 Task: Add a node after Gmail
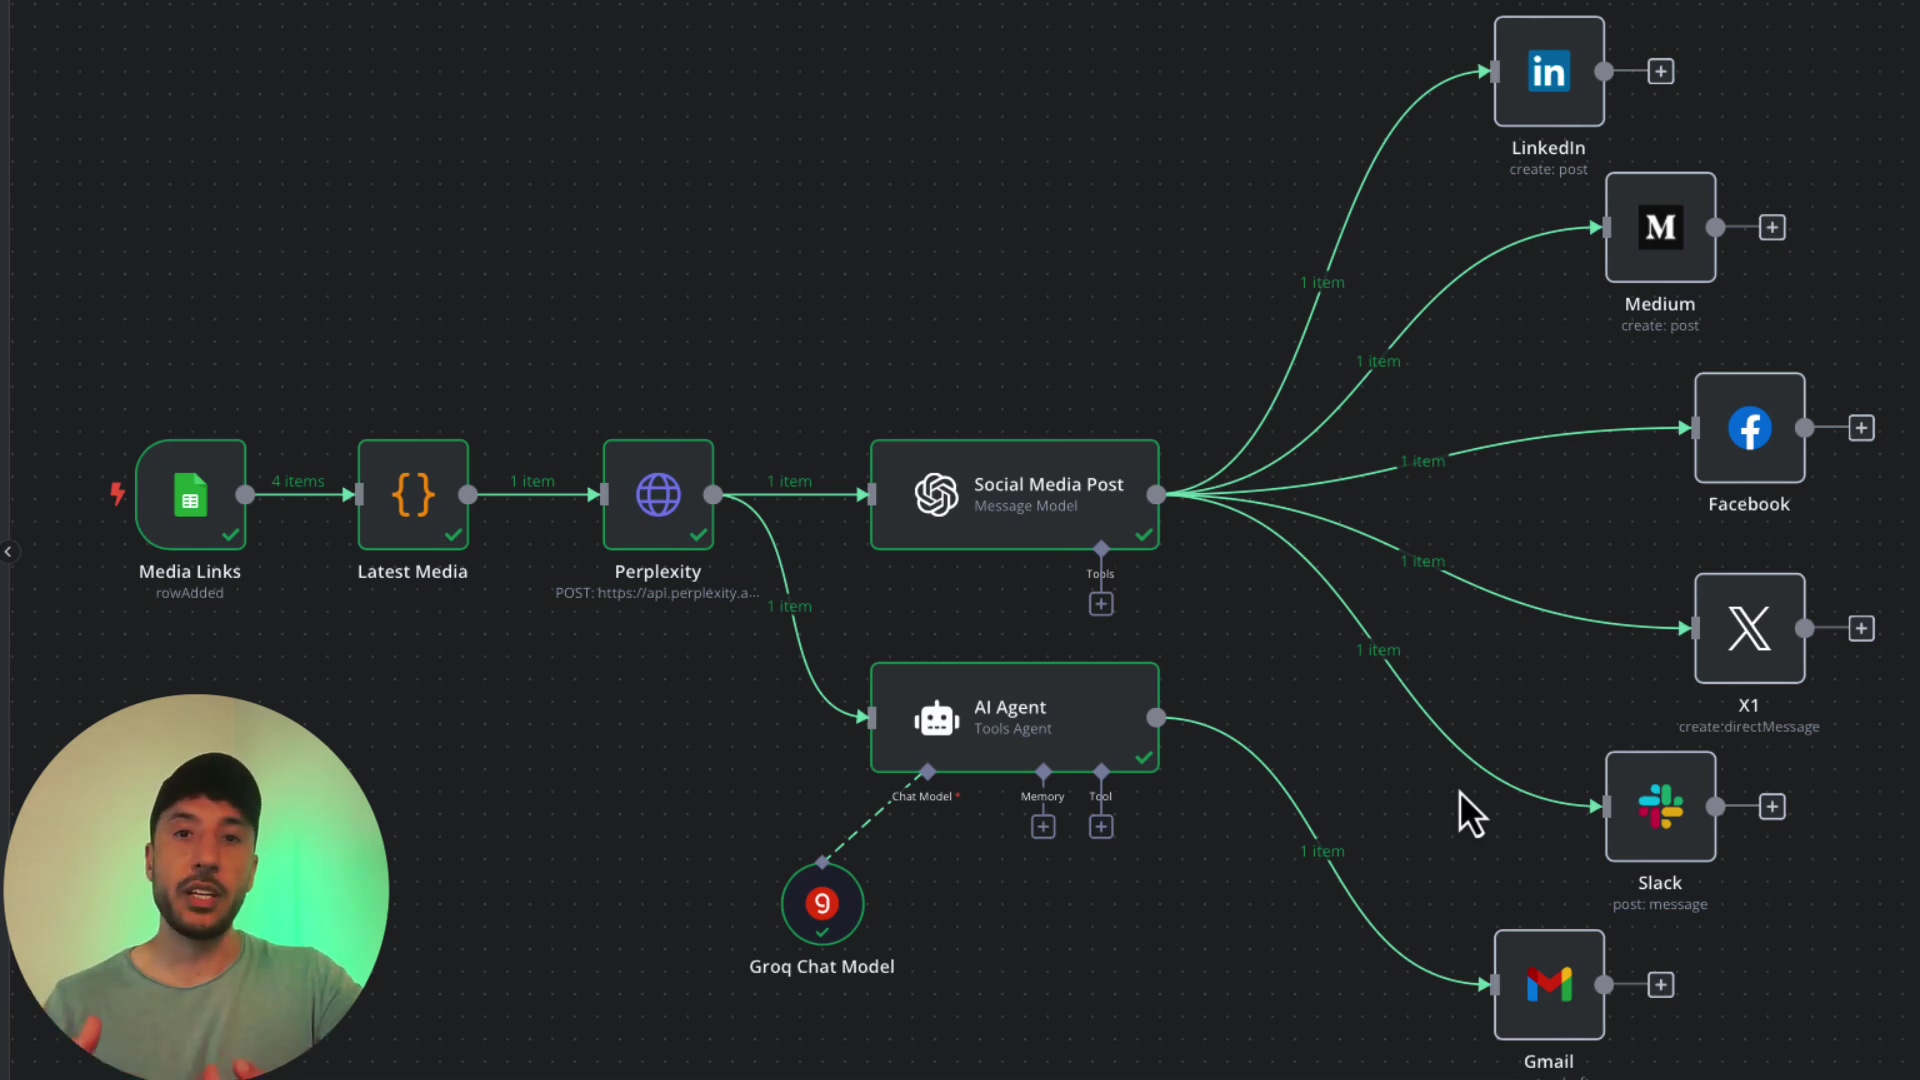click(x=1661, y=985)
